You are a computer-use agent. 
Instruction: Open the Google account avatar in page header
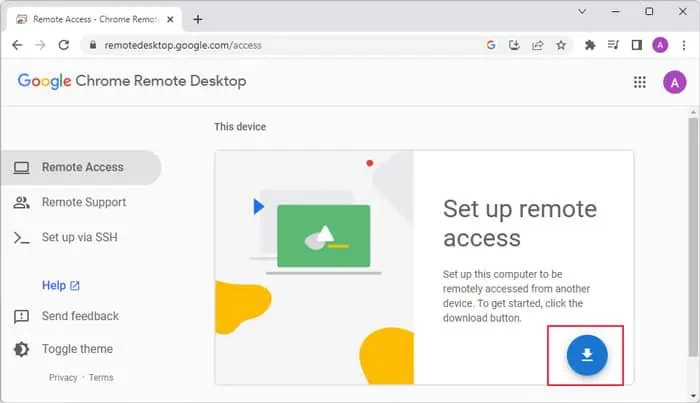click(x=675, y=82)
